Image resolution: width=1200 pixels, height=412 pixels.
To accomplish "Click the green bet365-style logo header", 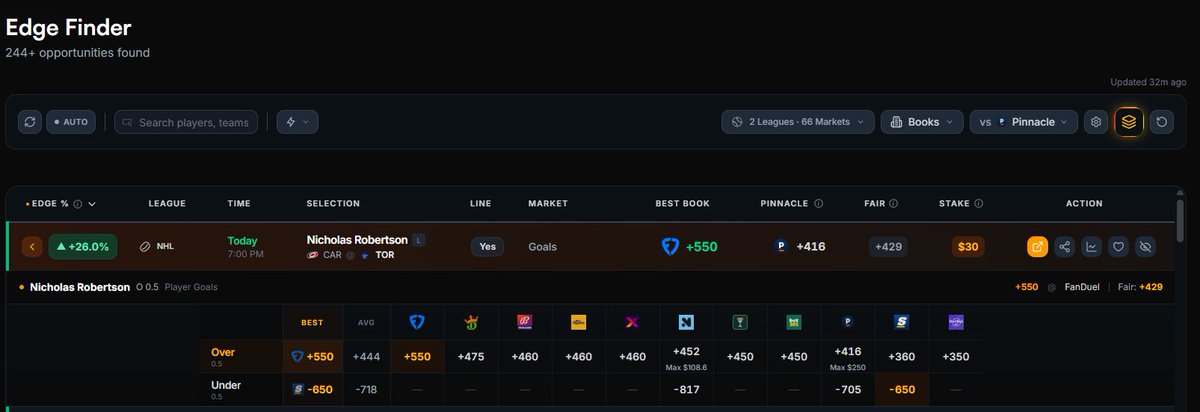I will point(794,322).
